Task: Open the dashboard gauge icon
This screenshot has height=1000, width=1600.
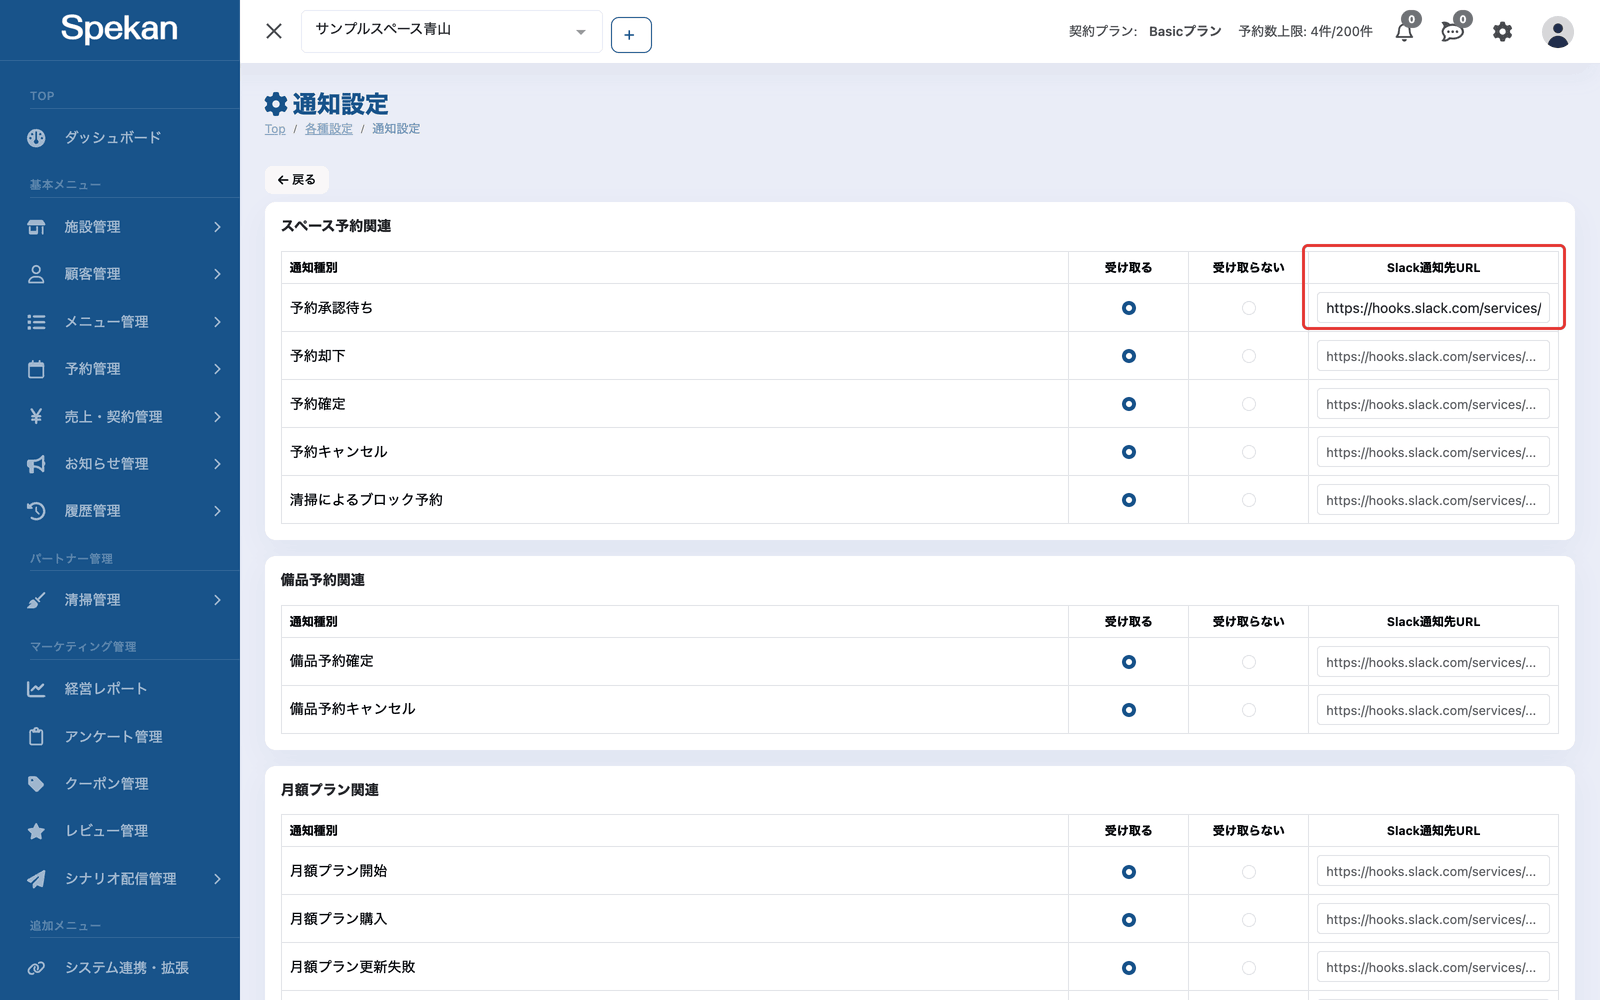Action: (x=36, y=138)
